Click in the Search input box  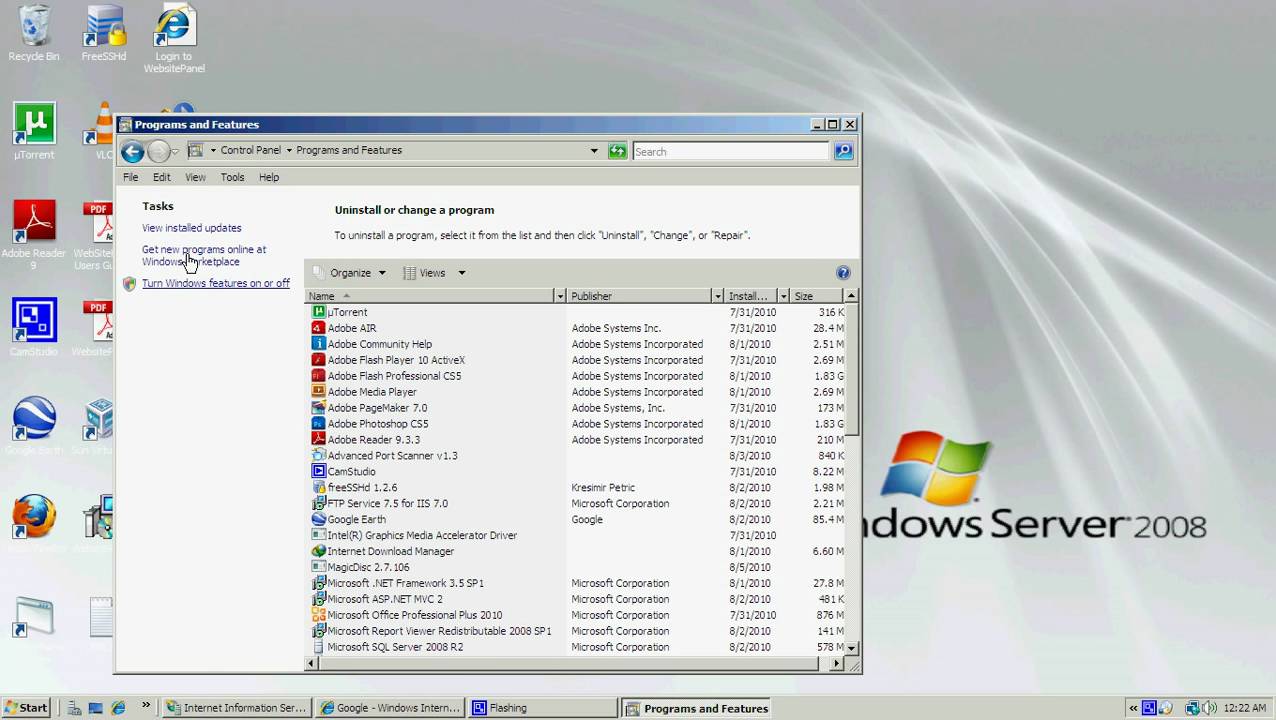(x=731, y=152)
